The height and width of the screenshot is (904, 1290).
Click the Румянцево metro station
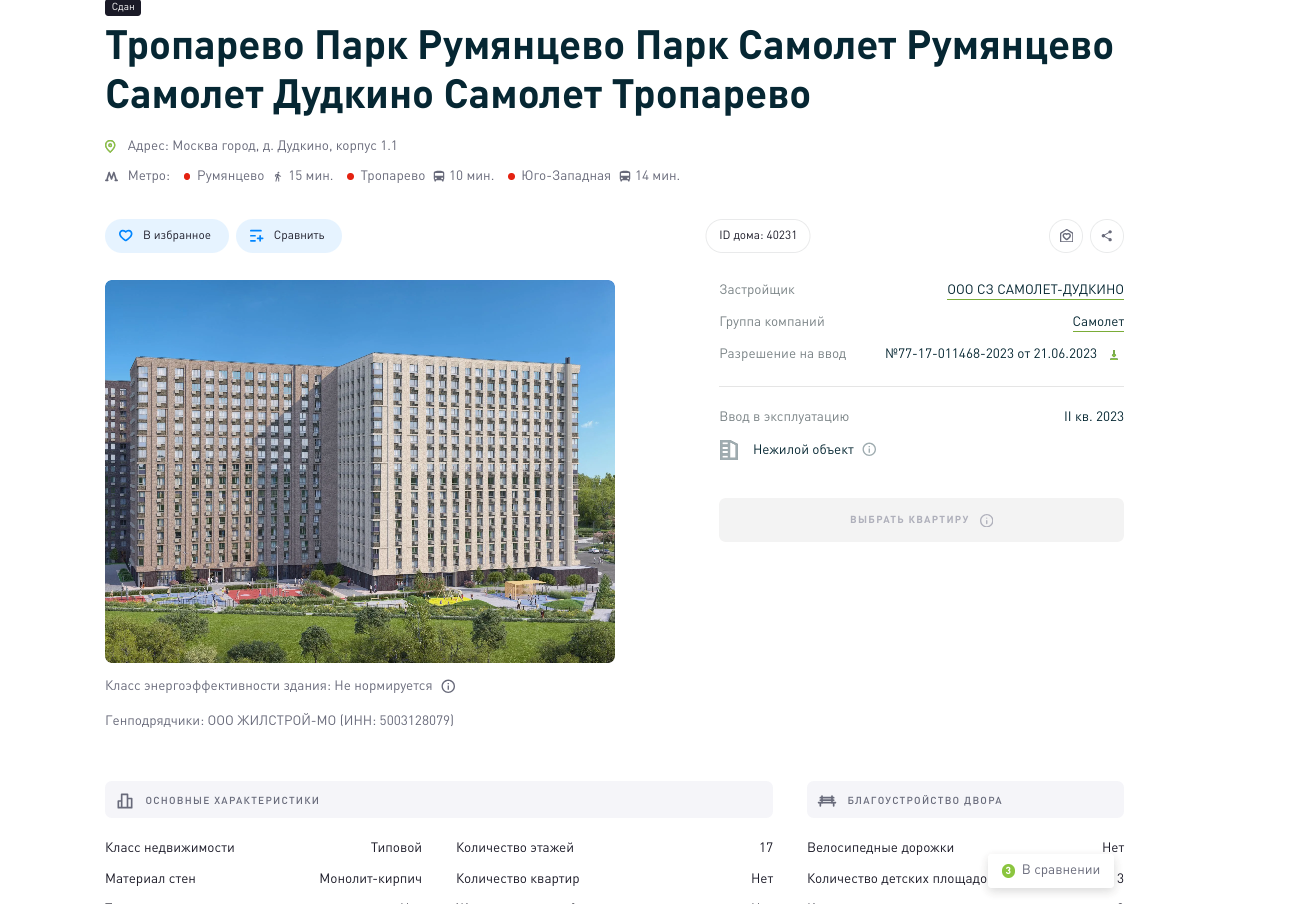point(231,176)
